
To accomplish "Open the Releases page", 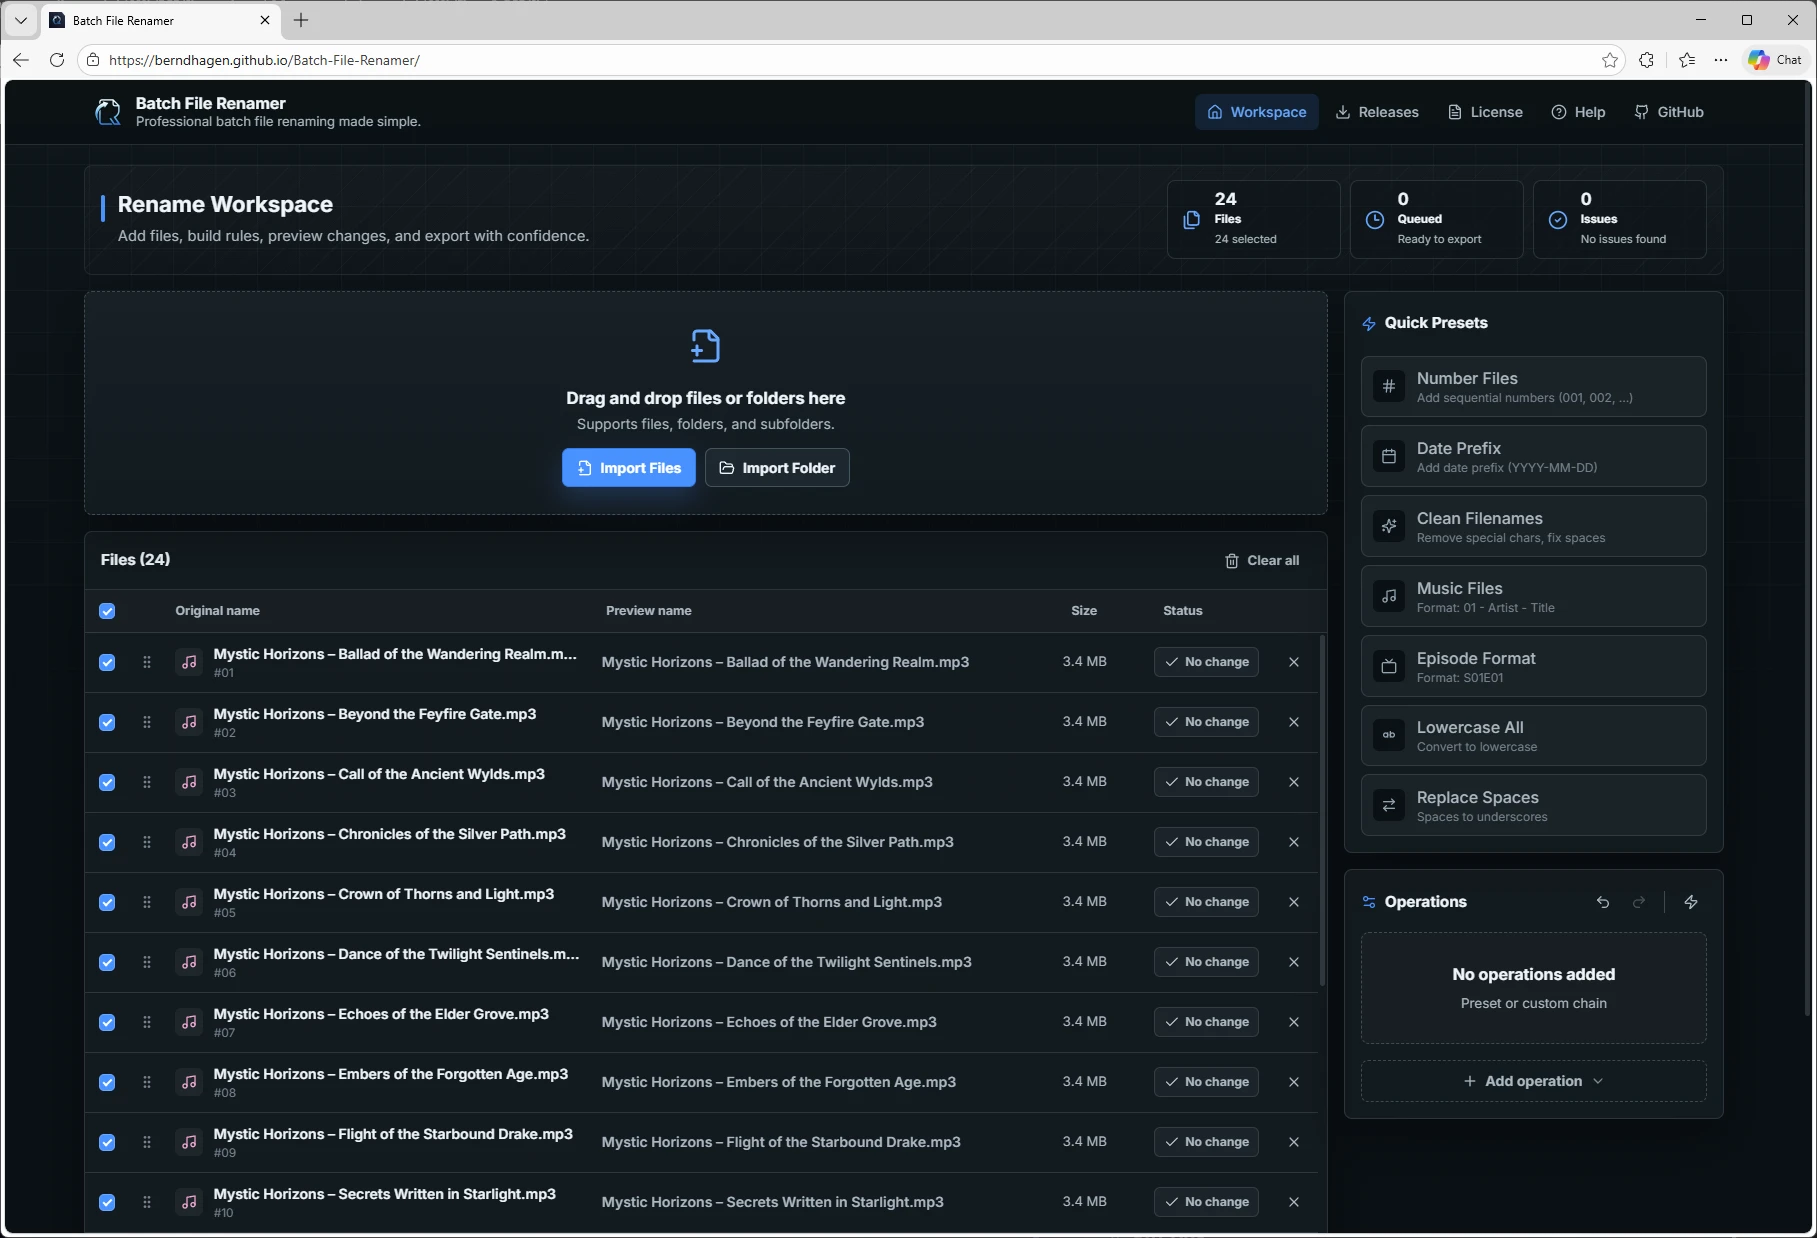I will [x=1377, y=112].
